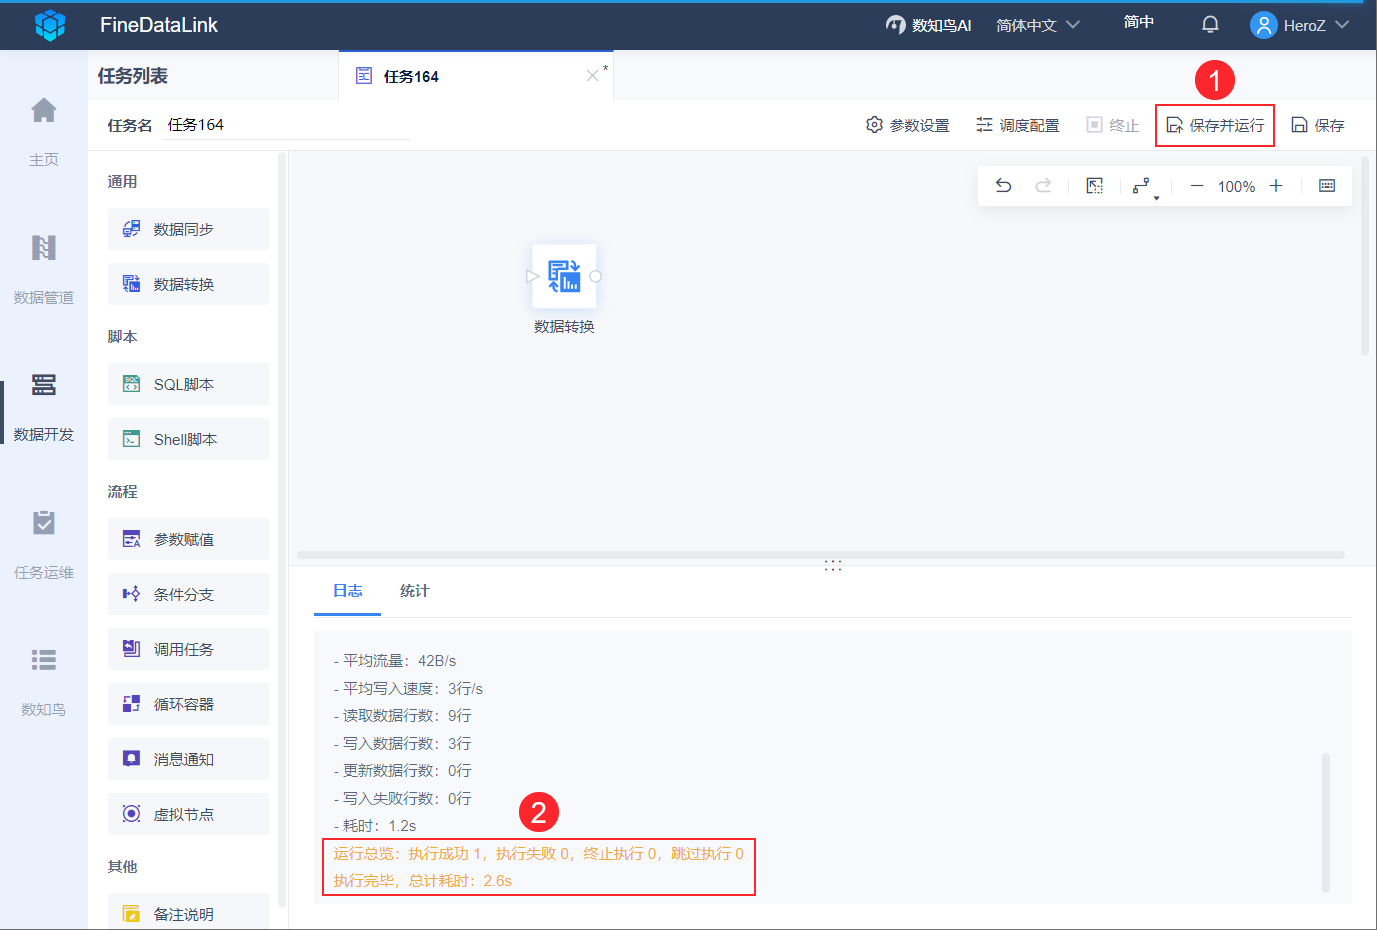
Task: Pick the SQL脚本 node in palette
Action: click(188, 384)
